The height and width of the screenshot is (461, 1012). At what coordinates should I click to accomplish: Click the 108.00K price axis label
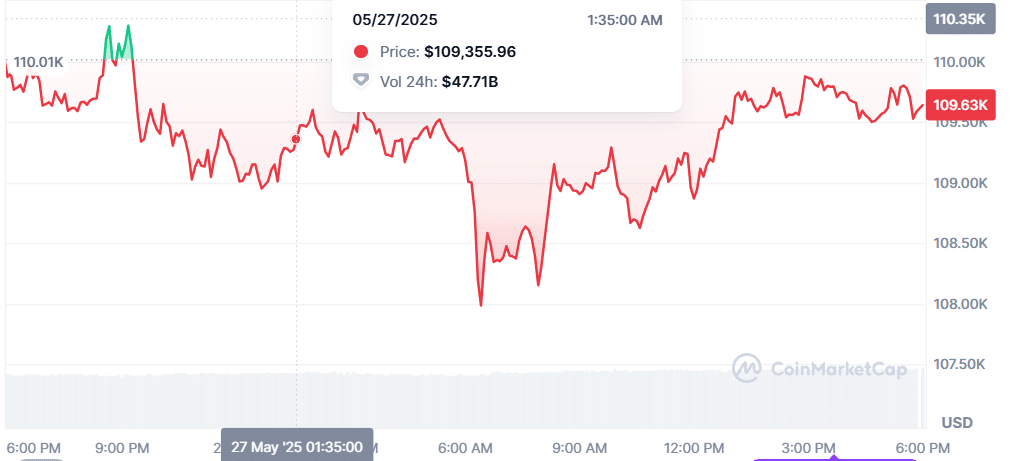tap(958, 304)
